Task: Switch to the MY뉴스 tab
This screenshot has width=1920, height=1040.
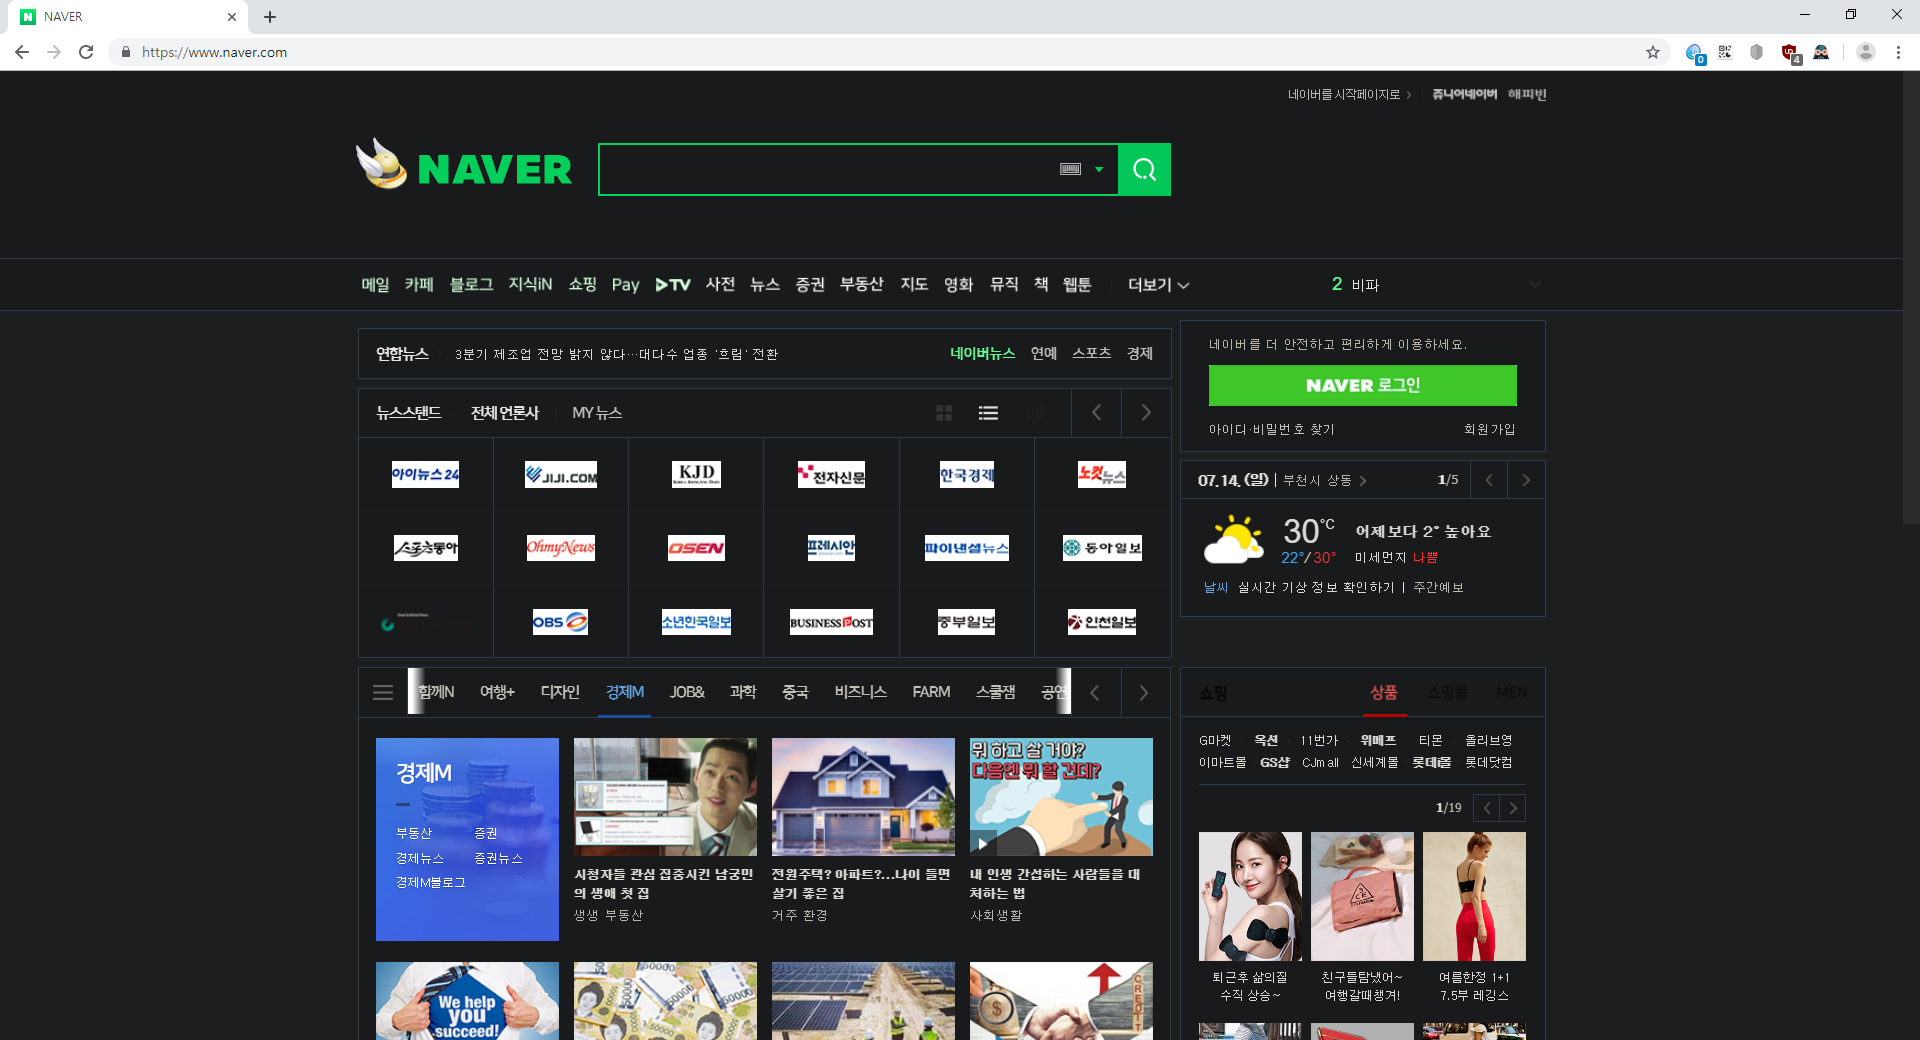Action: (597, 413)
